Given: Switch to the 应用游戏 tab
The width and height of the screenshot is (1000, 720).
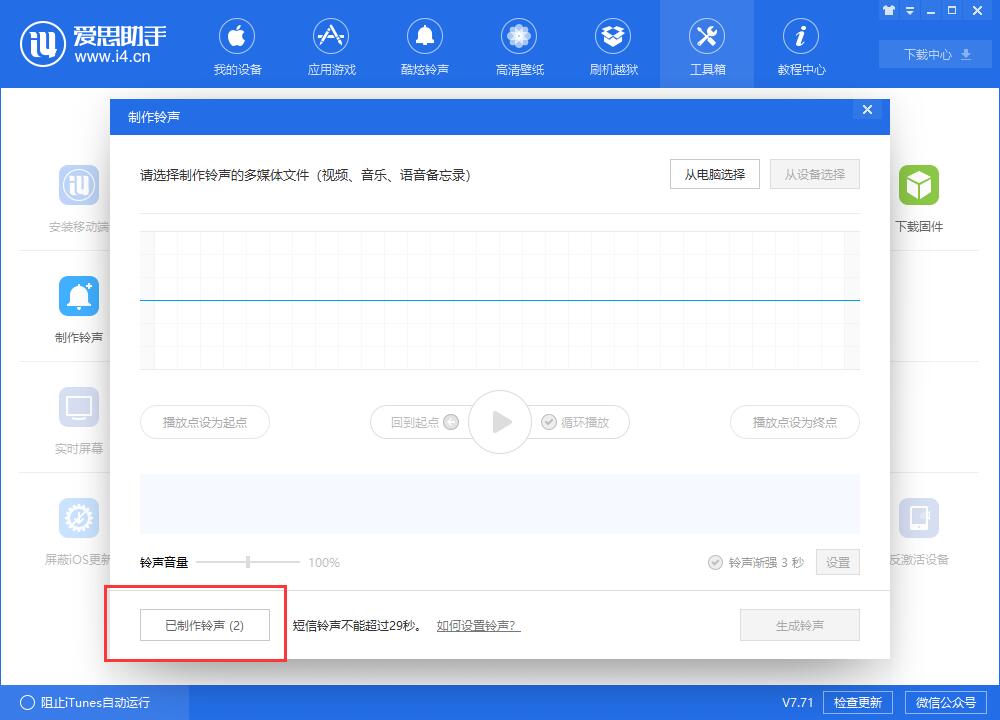Looking at the screenshot, I should [x=331, y=35].
